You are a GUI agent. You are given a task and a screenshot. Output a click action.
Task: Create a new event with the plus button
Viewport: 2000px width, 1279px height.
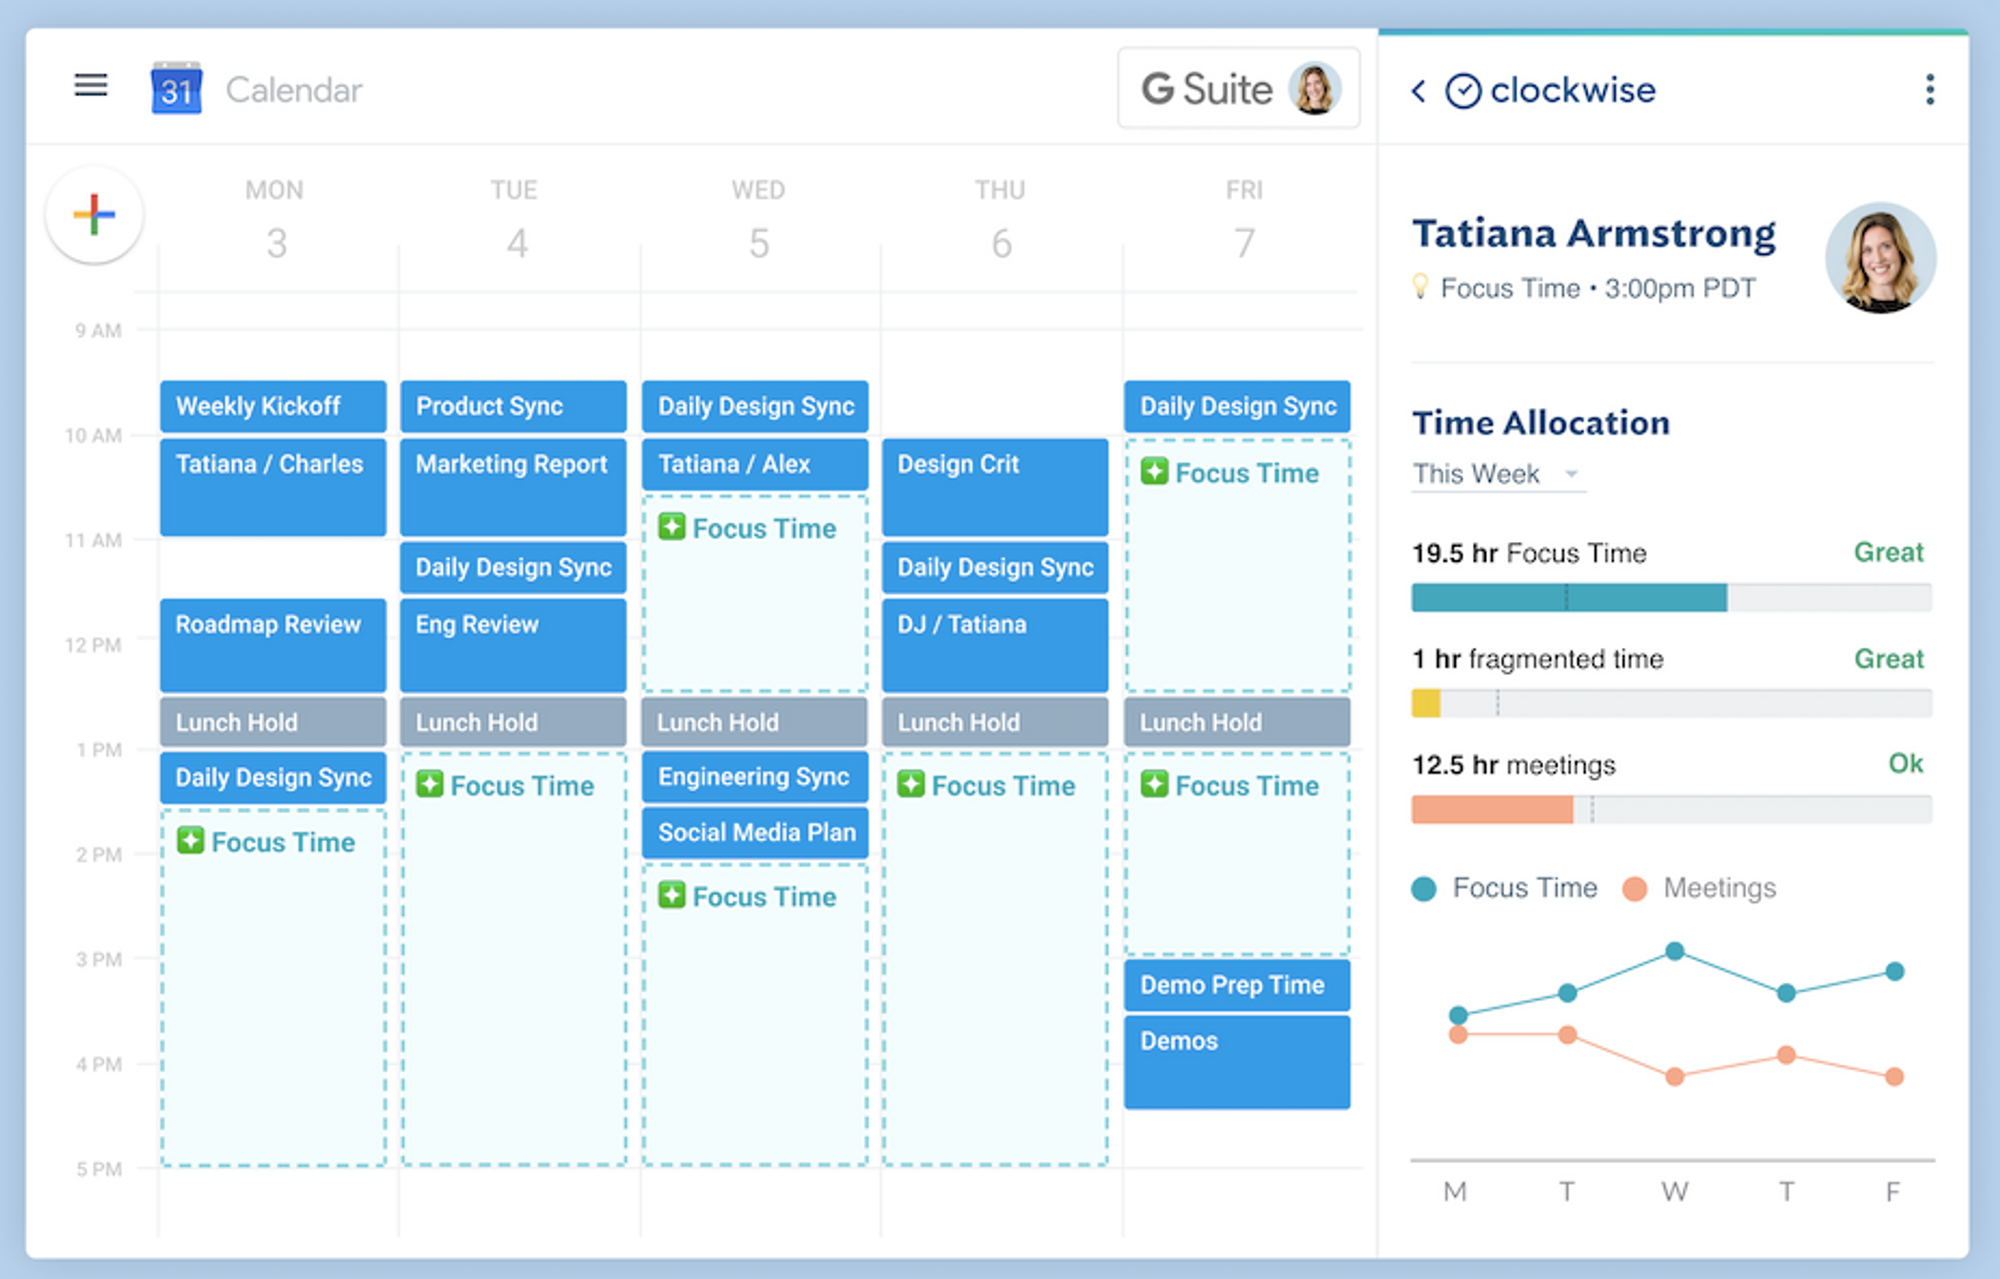coord(93,214)
